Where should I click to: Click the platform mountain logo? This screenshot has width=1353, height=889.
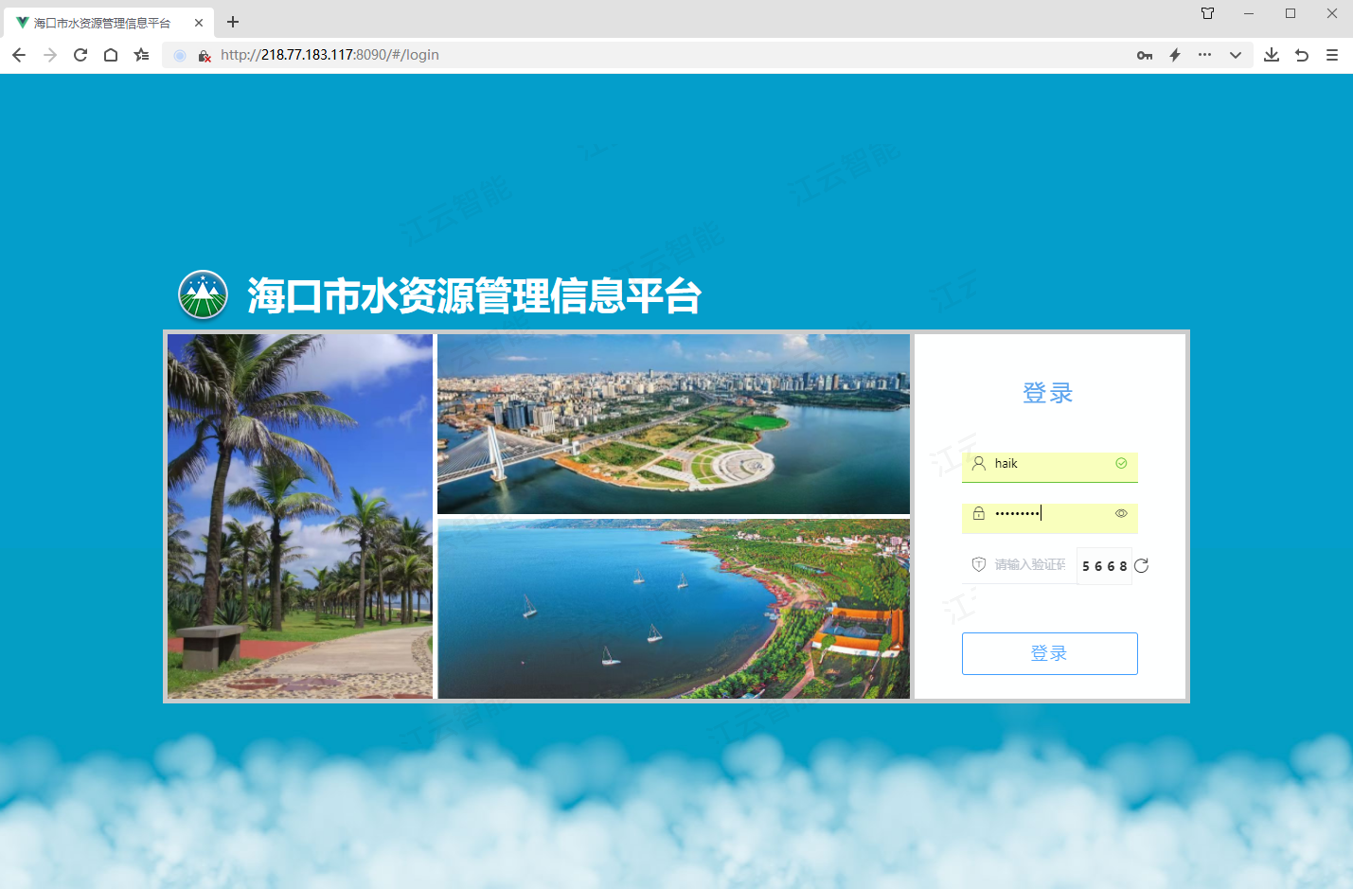203,296
